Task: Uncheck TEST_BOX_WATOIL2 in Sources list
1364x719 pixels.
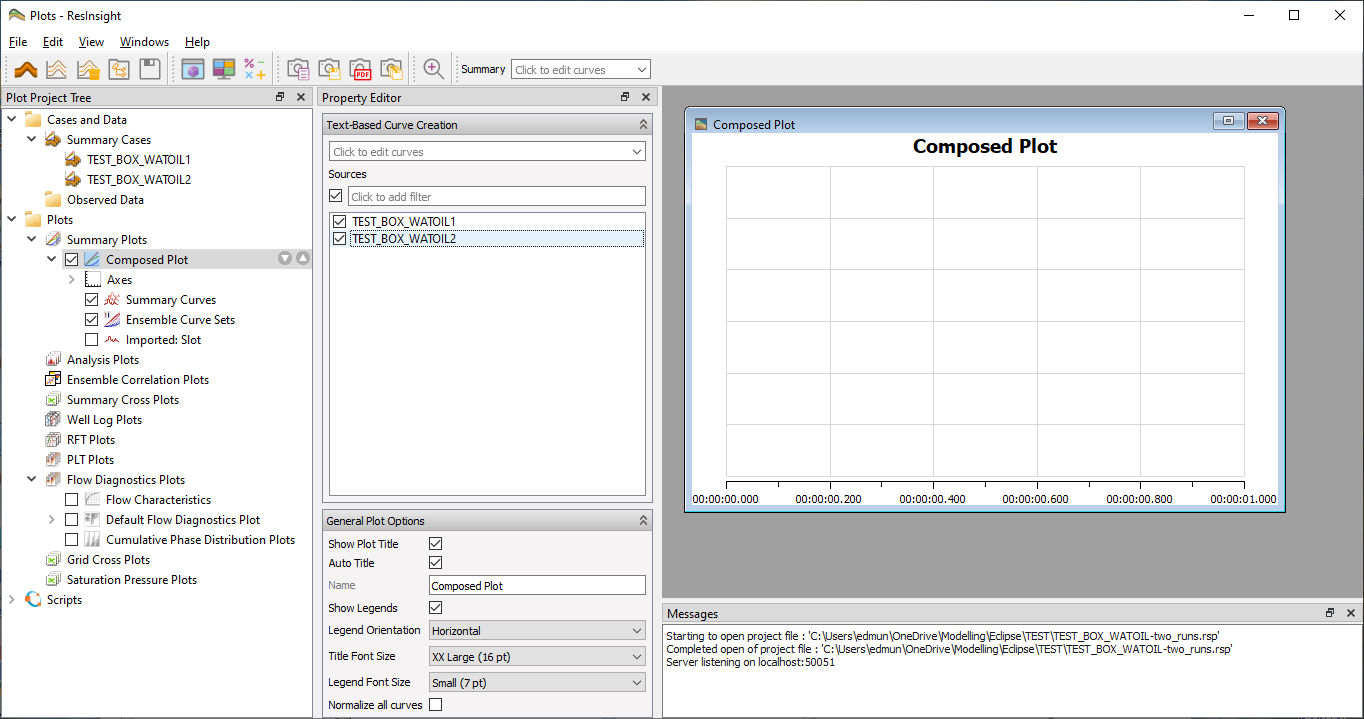Action: coord(340,239)
